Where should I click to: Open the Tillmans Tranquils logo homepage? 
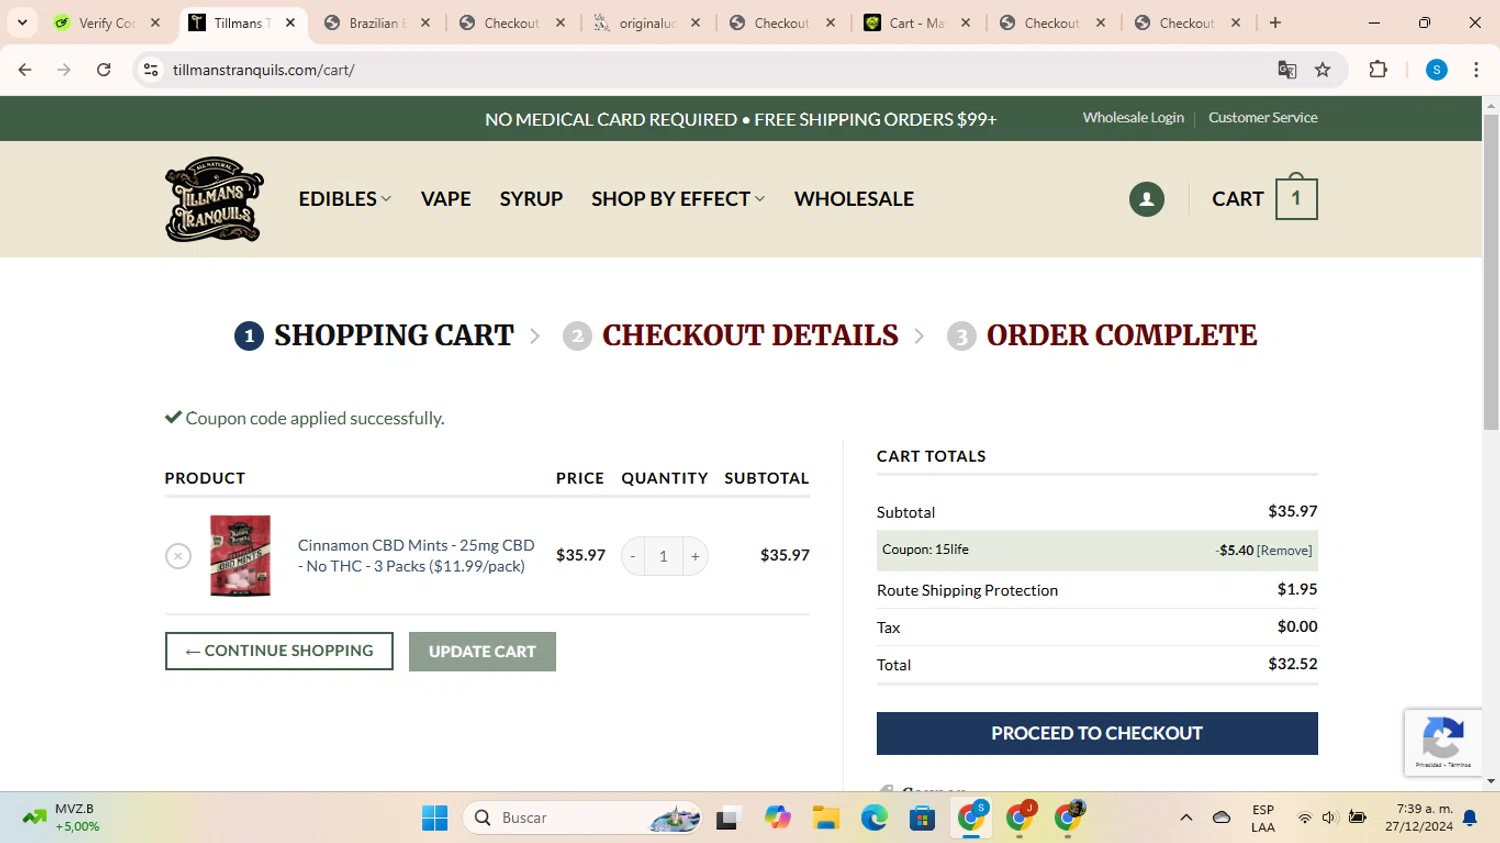tap(214, 199)
